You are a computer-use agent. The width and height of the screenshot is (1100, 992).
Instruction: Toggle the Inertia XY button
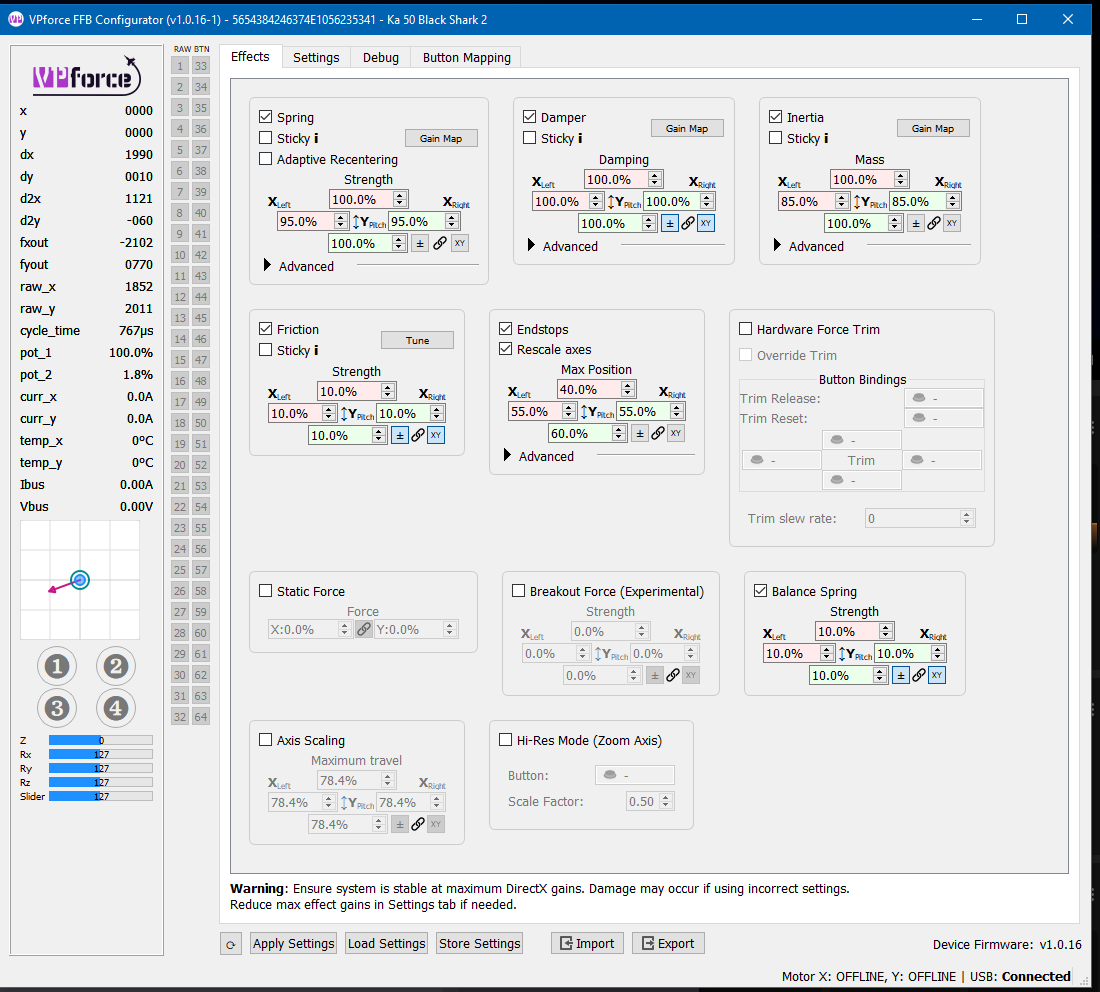pyautogui.click(x=951, y=224)
